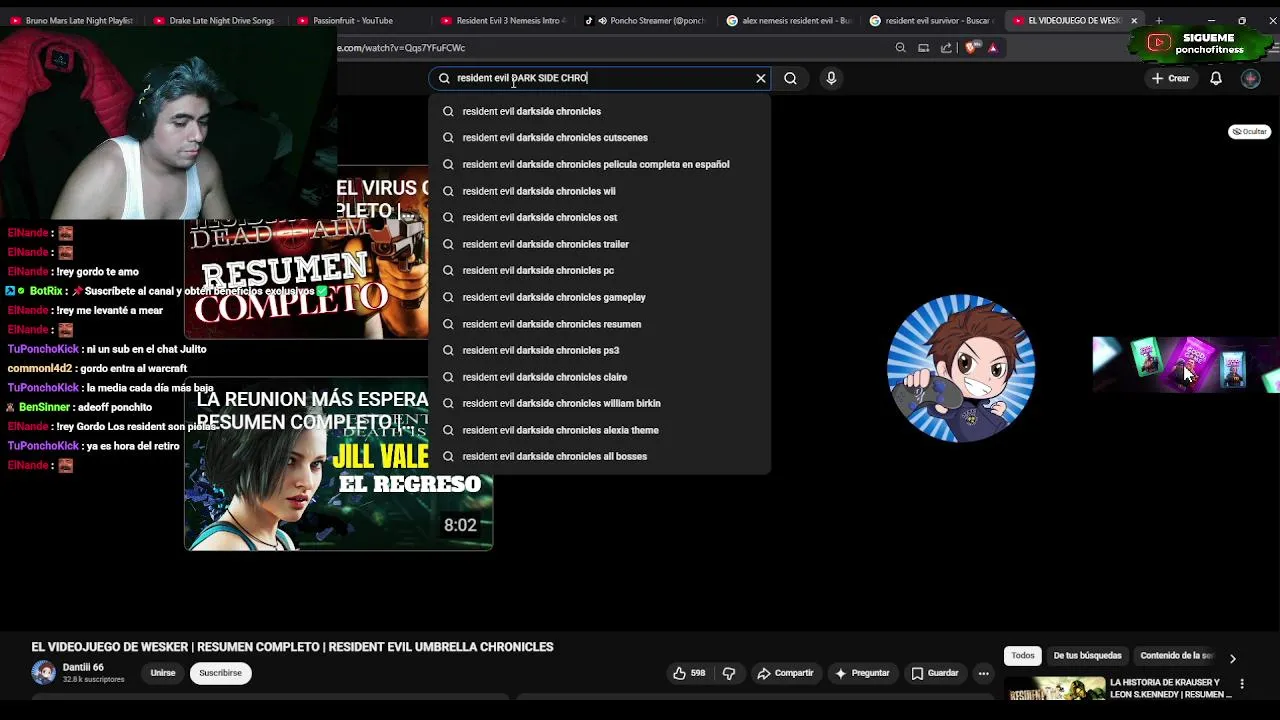Image resolution: width=1280 pixels, height=720 pixels.
Task: Click the video title EL VIDEOJUEGO DE WESKER
Action: pyautogui.click(x=292, y=647)
